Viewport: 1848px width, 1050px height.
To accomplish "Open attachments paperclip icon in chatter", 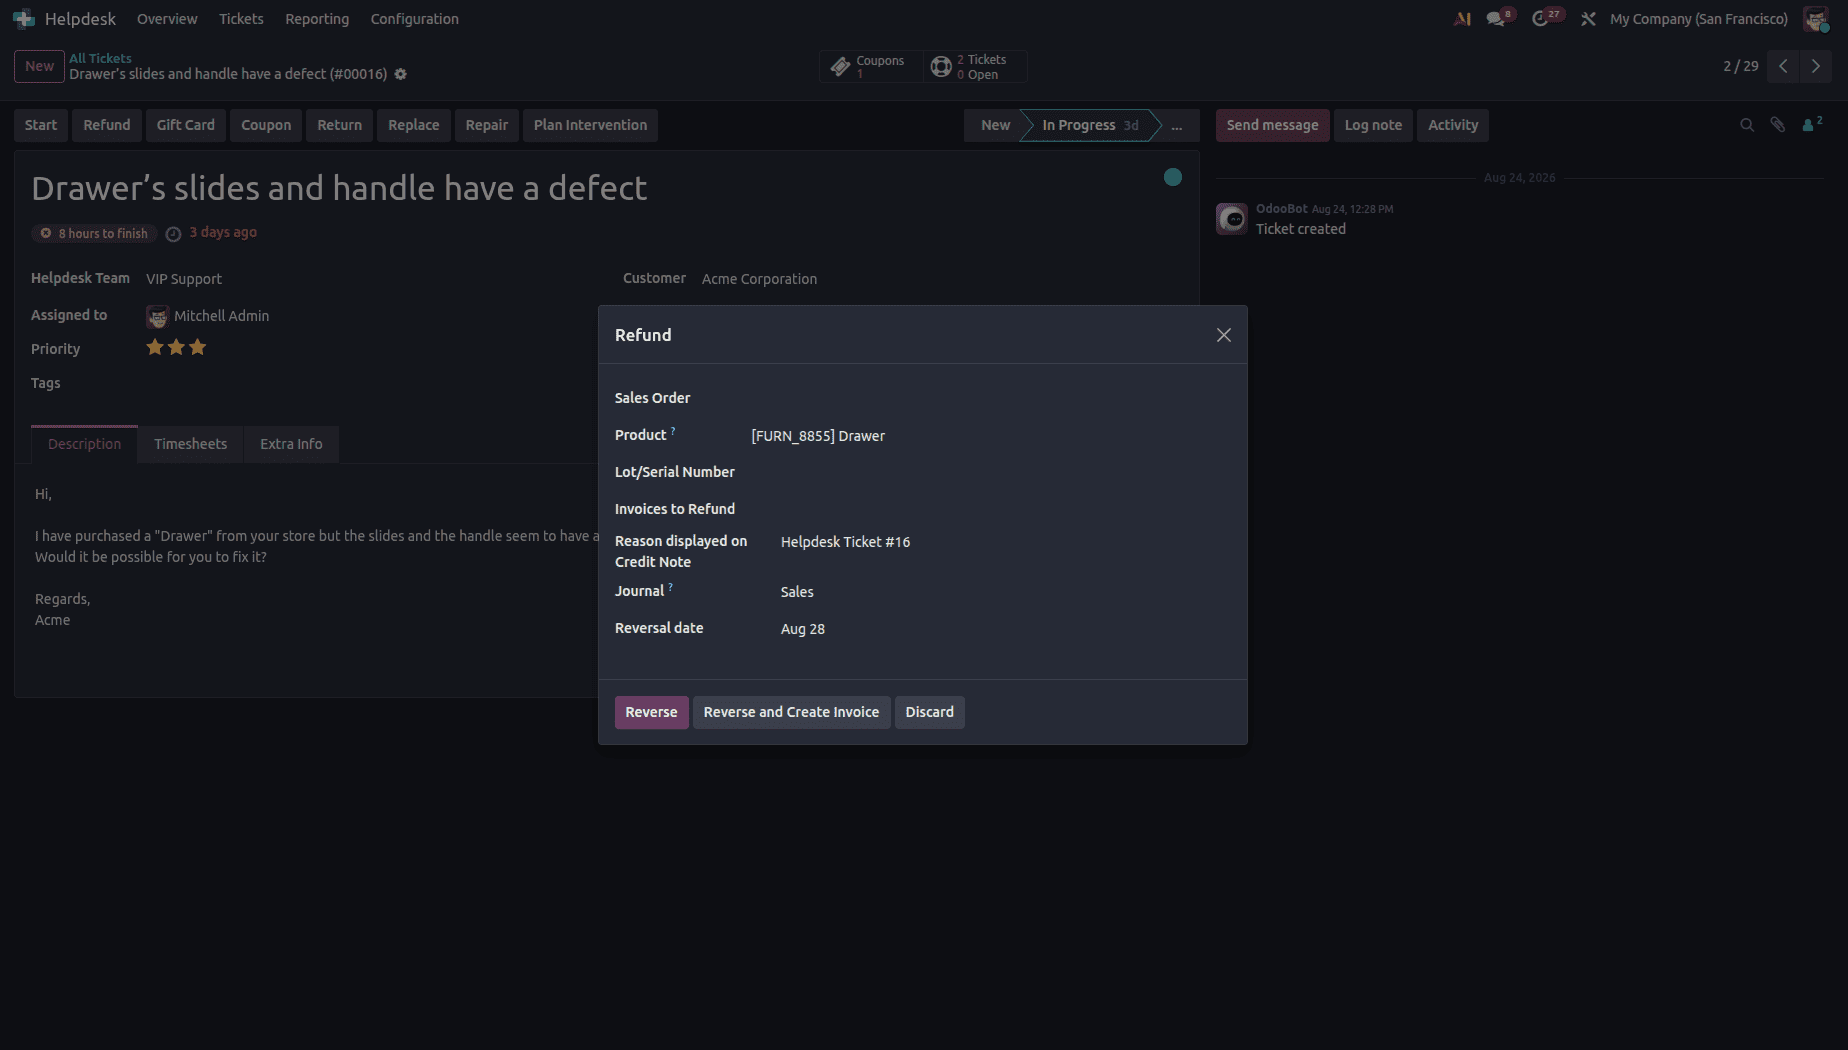I will coord(1778,125).
